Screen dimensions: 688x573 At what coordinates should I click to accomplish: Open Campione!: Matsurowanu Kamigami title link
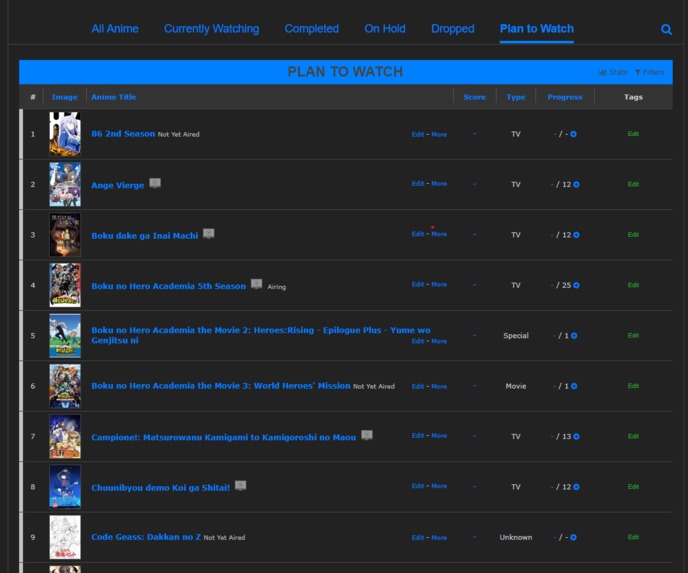[224, 437]
